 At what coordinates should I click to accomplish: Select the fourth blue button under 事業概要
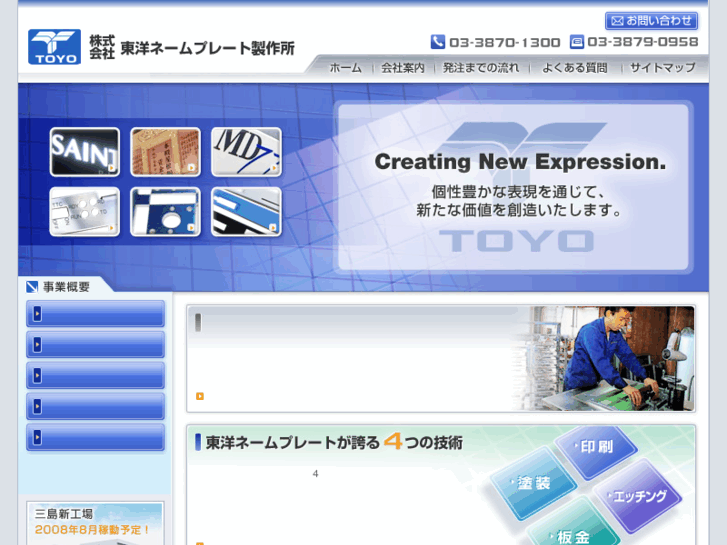pyautogui.click(x=96, y=406)
